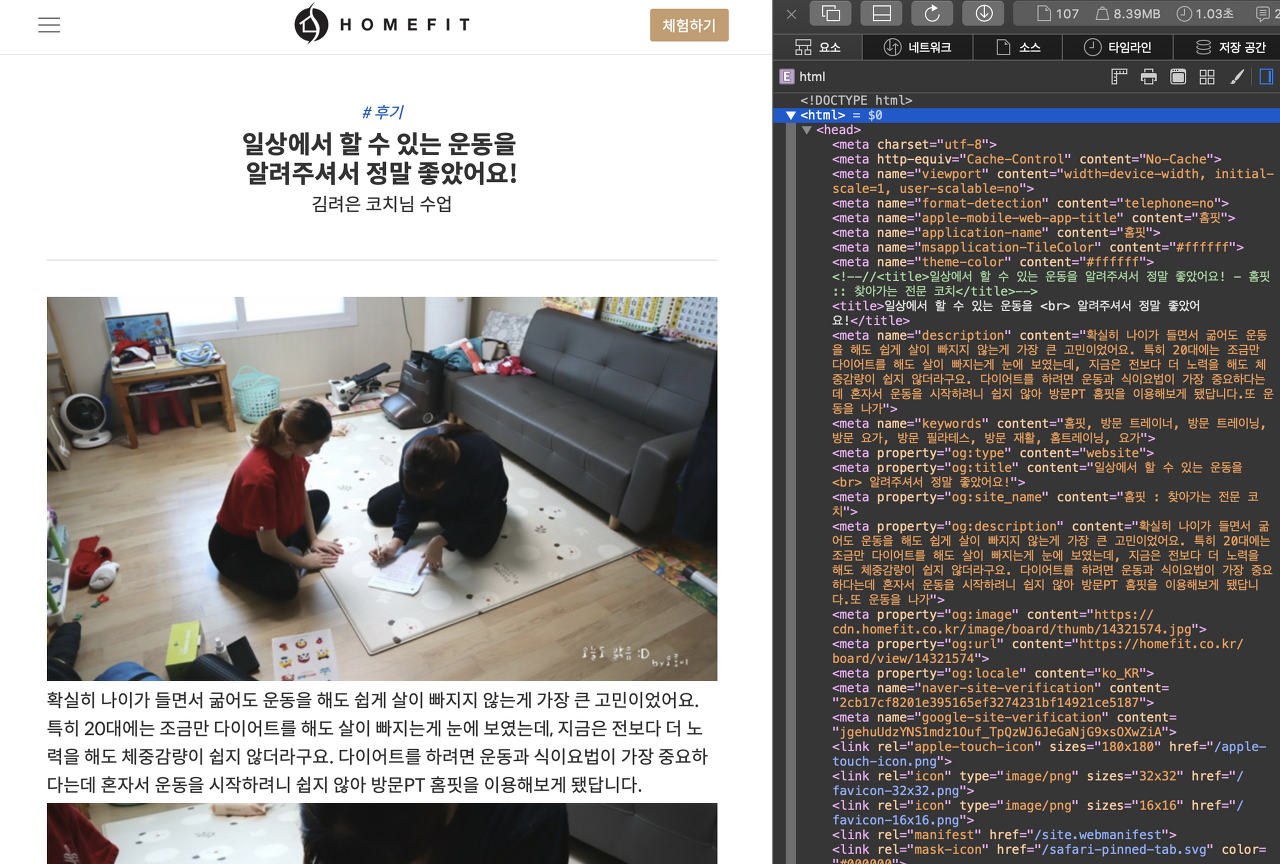Click the download resource icon in inspector
Screen dimensions: 1280x864
point(983,13)
